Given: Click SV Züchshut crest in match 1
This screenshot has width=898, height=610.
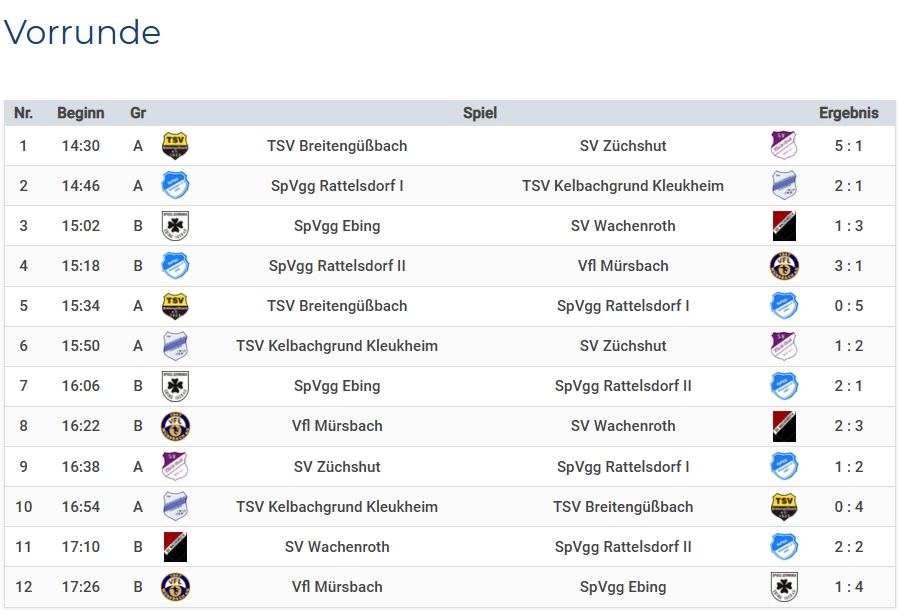Looking at the screenshot, I should pos(784,146).
